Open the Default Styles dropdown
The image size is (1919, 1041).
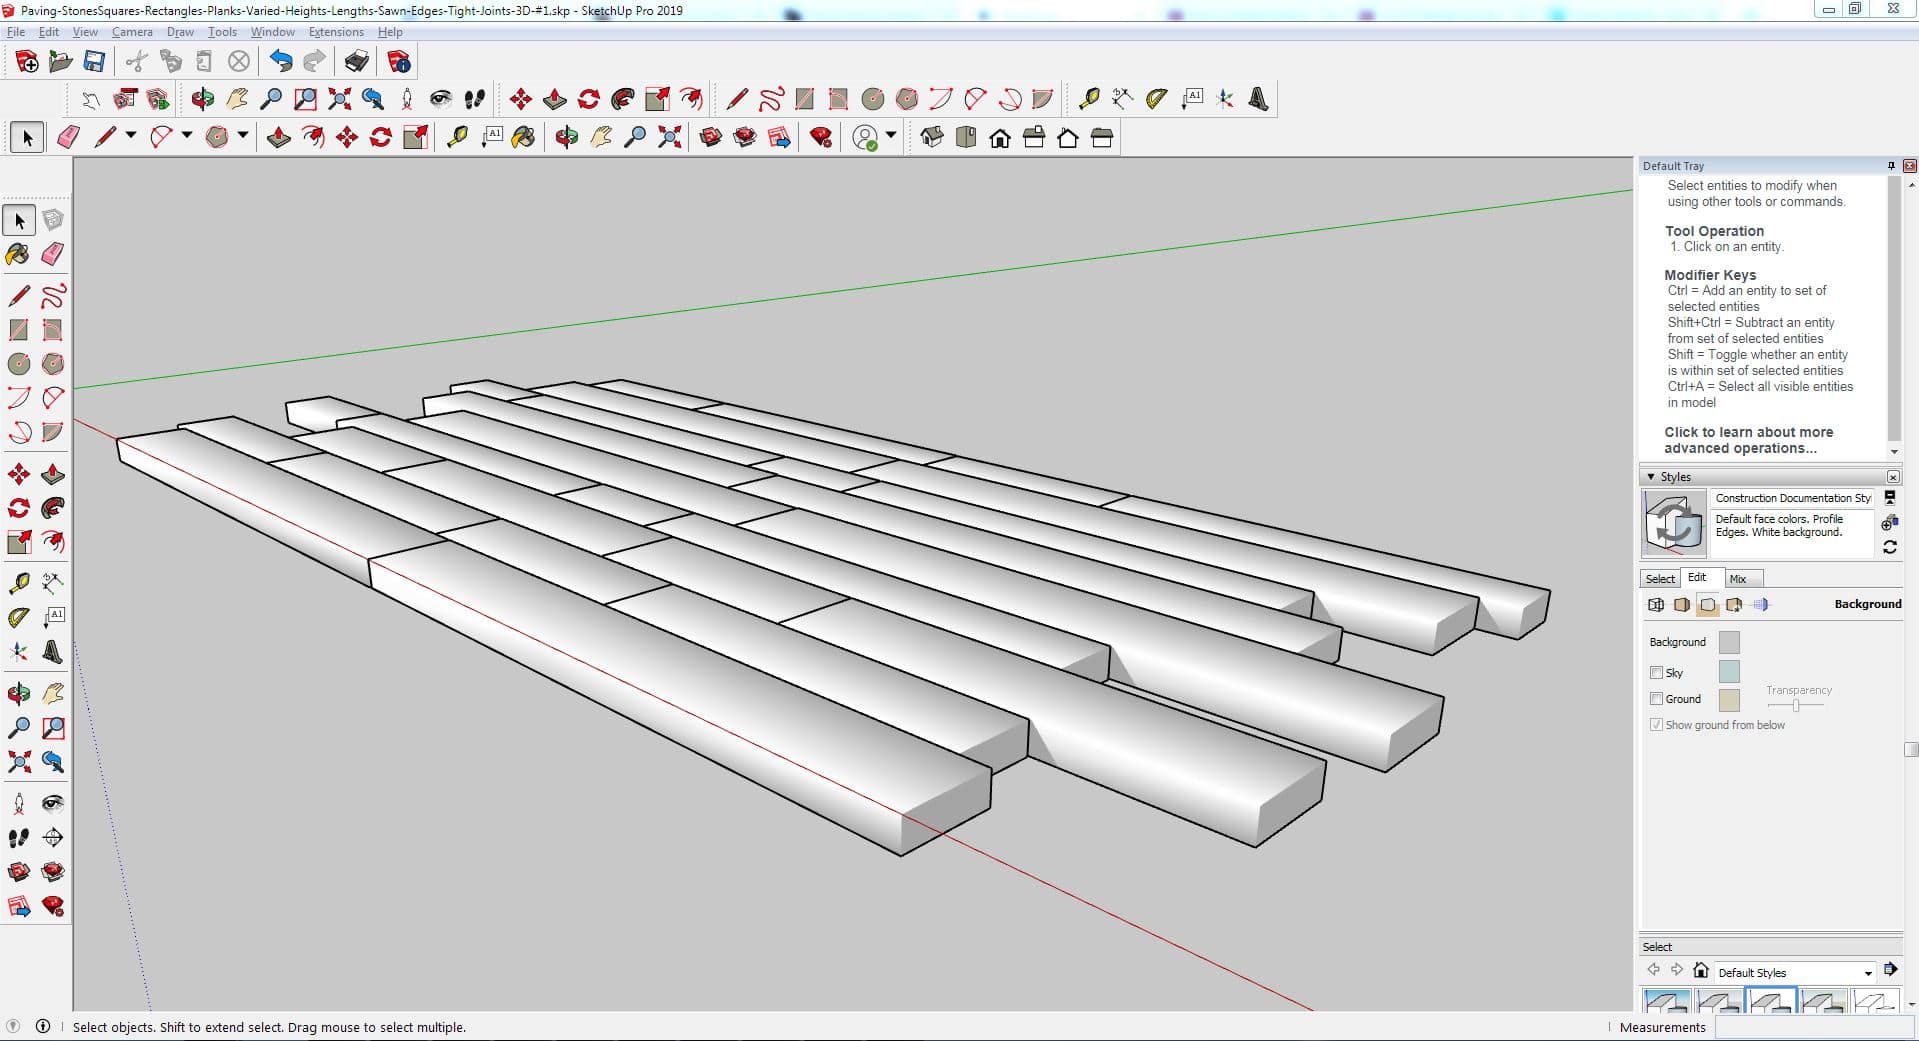pyautogui.click(x=1867, y=973)
